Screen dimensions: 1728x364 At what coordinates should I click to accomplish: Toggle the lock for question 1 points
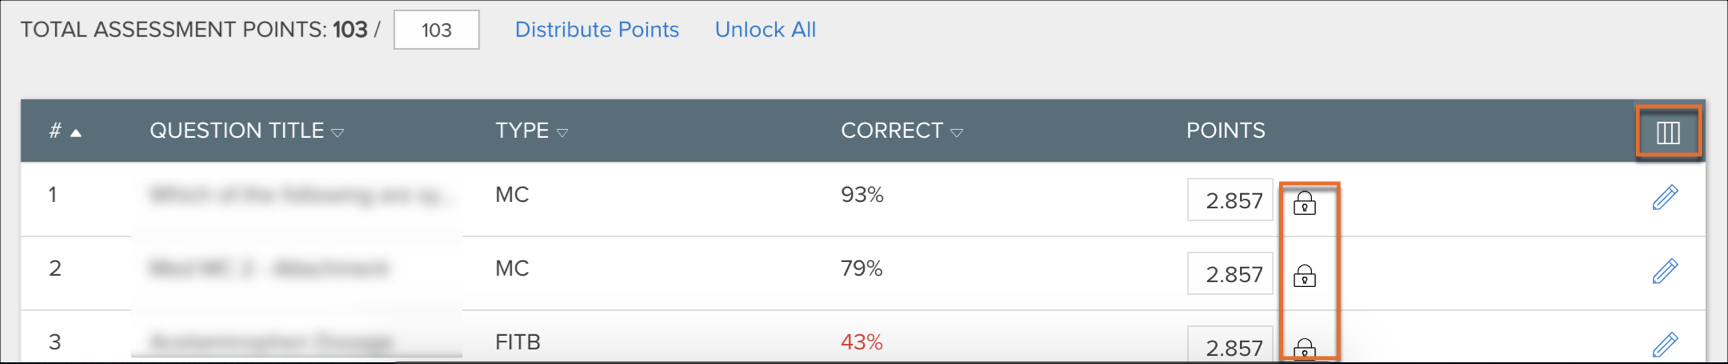[1304, 203]
